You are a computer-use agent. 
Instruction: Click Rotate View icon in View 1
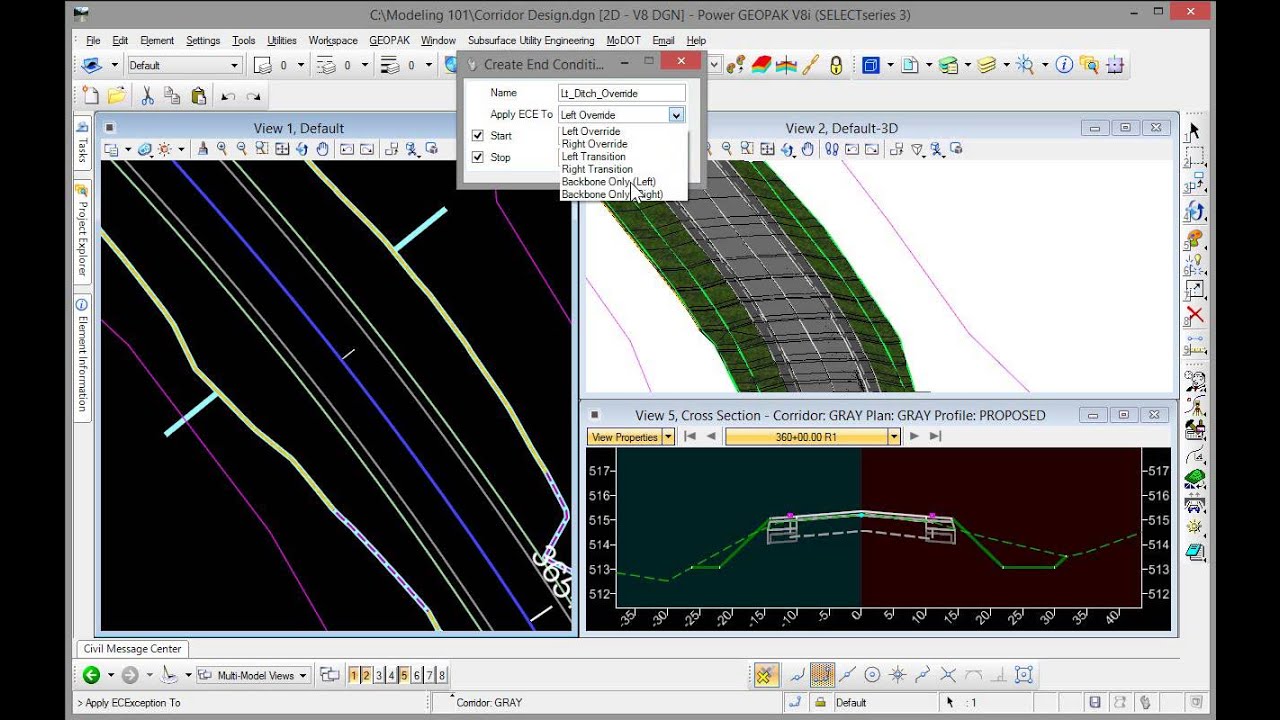point(302,149)
